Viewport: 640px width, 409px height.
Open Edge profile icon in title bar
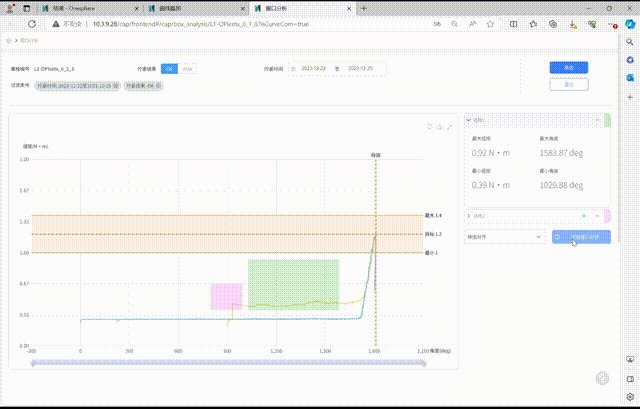(10, 8)
